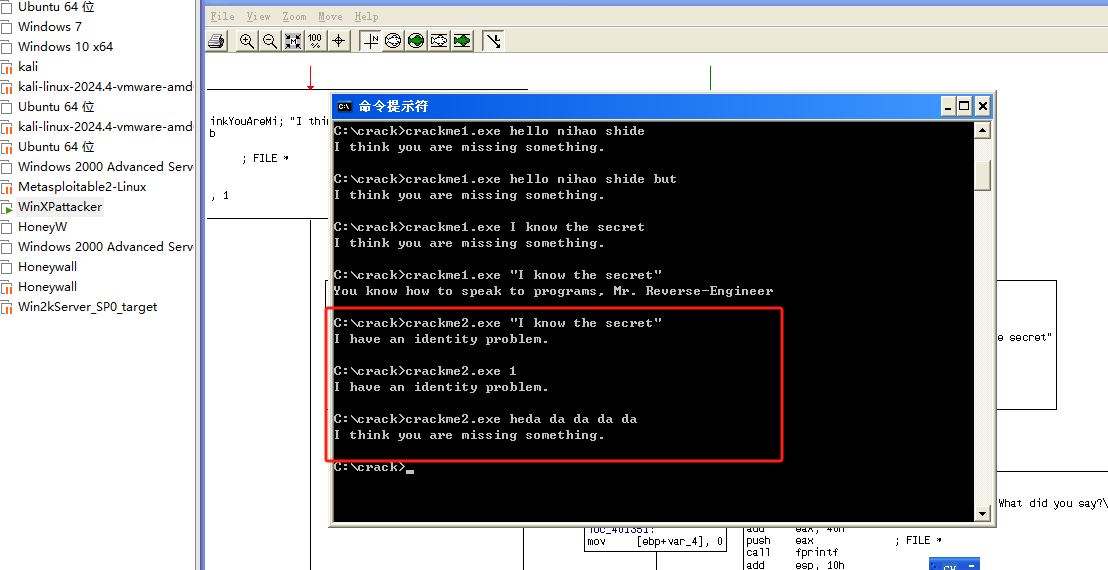Select the Windows 10 x64 virtual machine
Screen dimensions: 1108x570
(x=65, y=47)
